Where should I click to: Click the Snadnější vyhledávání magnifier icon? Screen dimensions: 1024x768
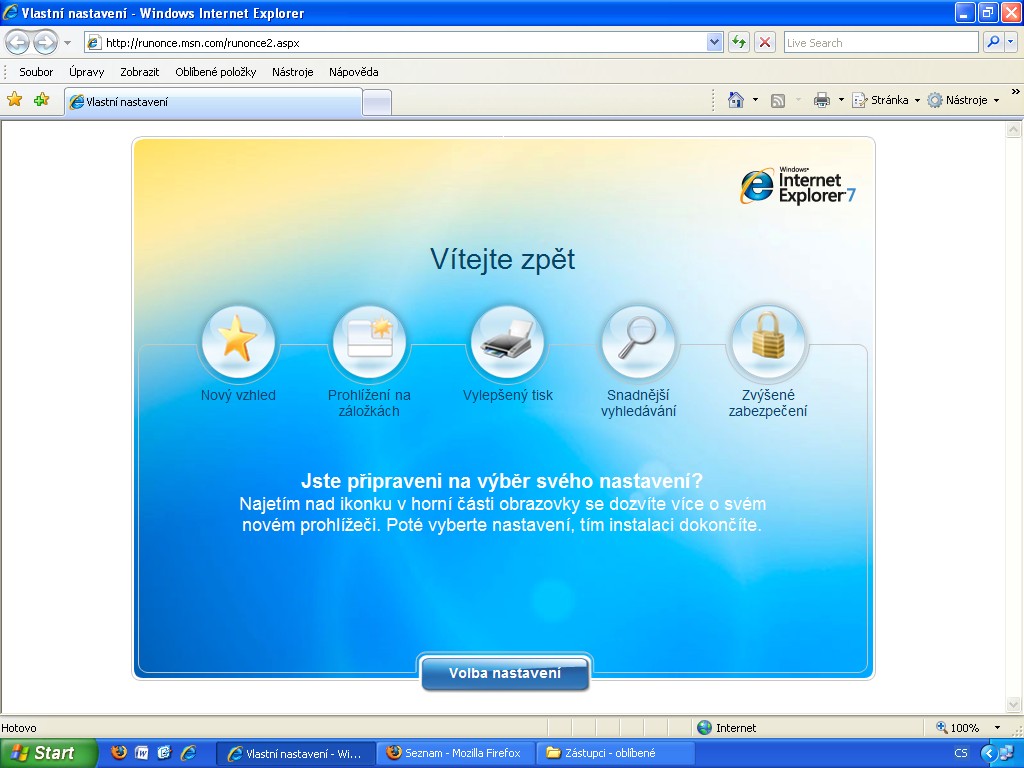click(638, 341)
